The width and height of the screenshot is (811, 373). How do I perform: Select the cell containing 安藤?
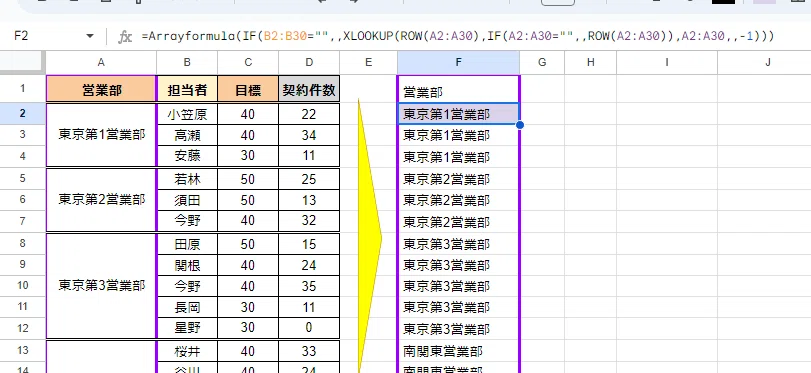click(x=187, y=156)
